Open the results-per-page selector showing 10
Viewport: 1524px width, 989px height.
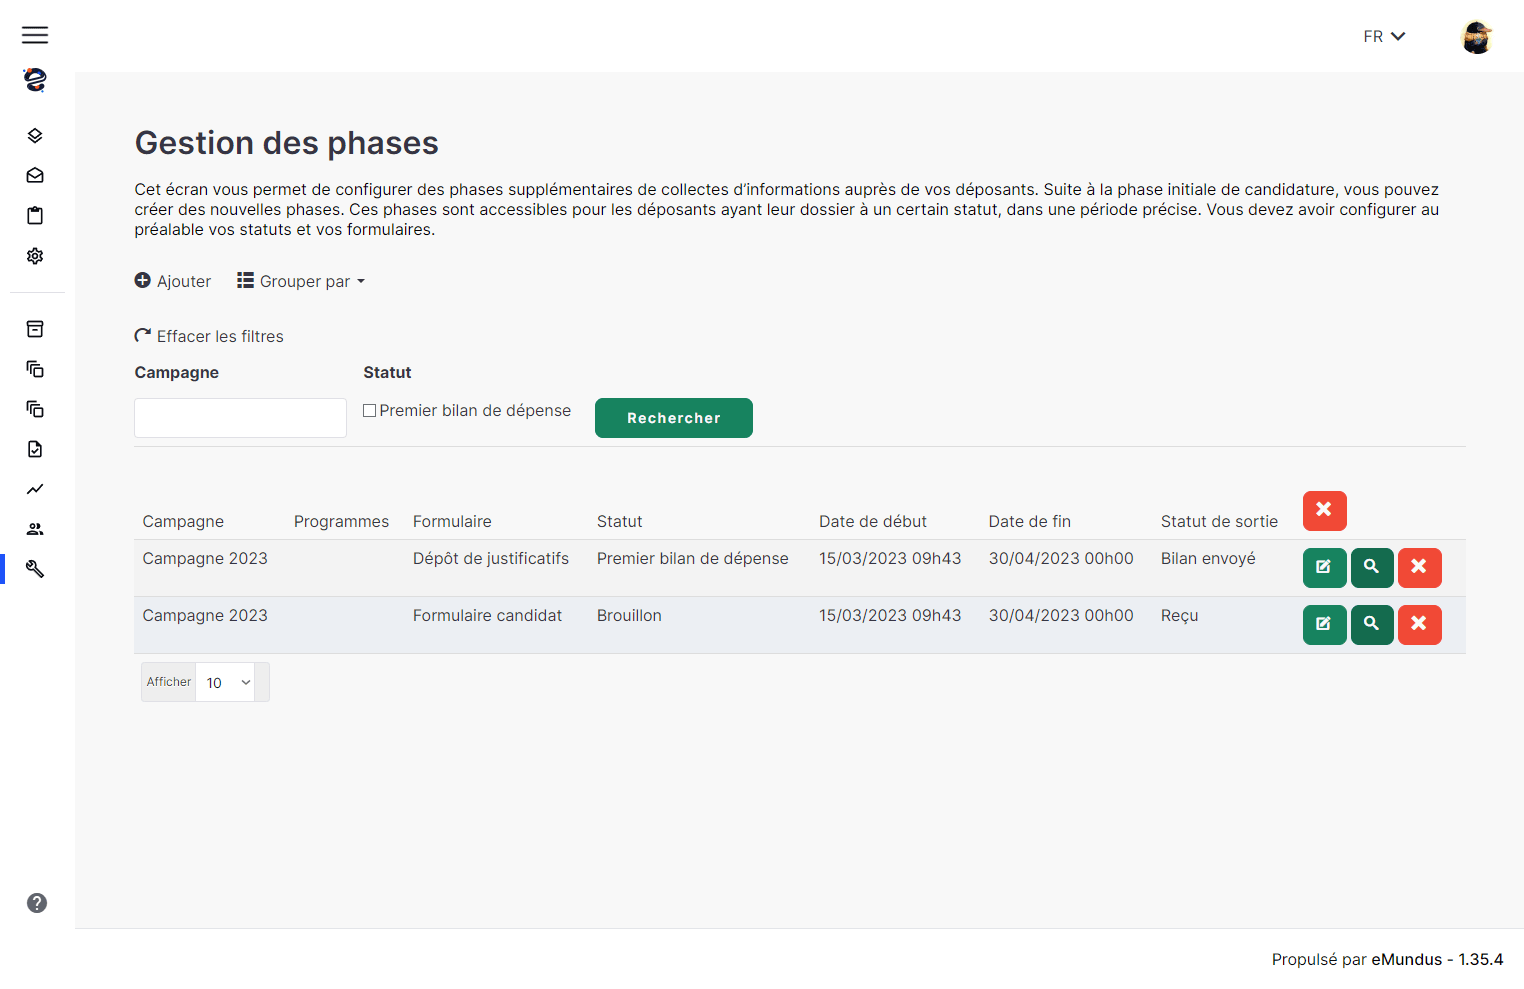point(225,681)
